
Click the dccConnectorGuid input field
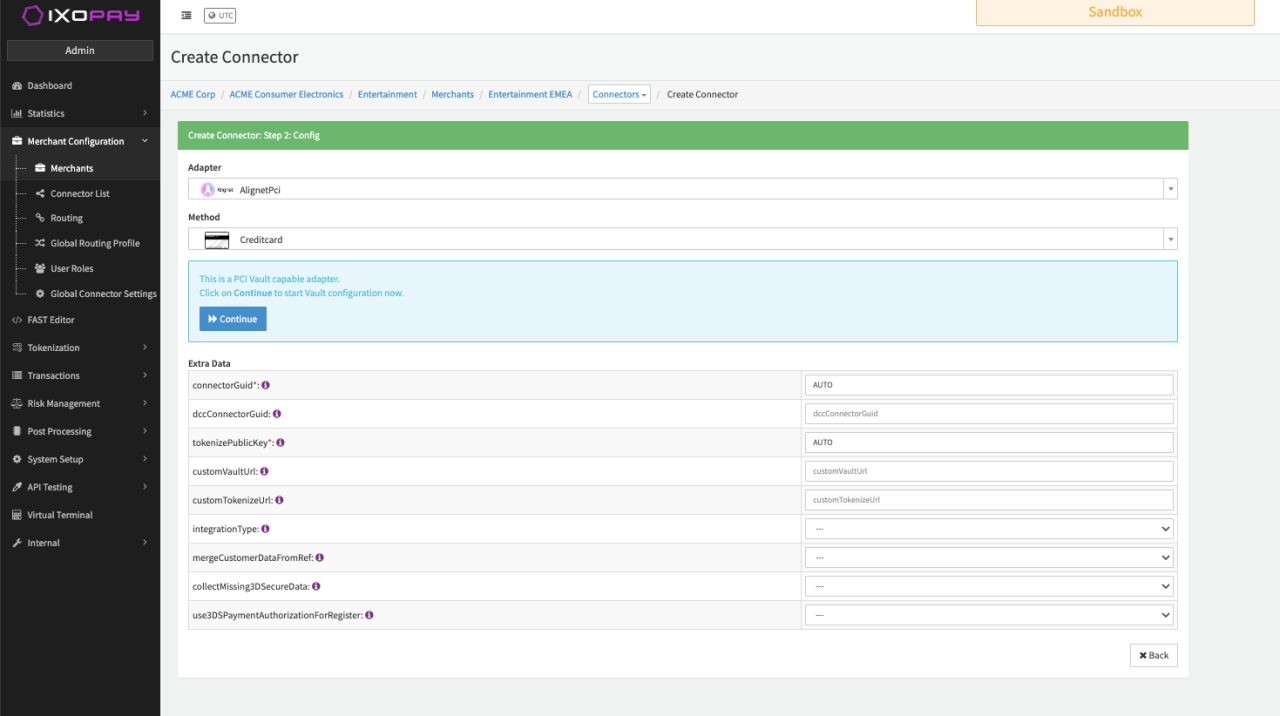click(x=988, y=413)
